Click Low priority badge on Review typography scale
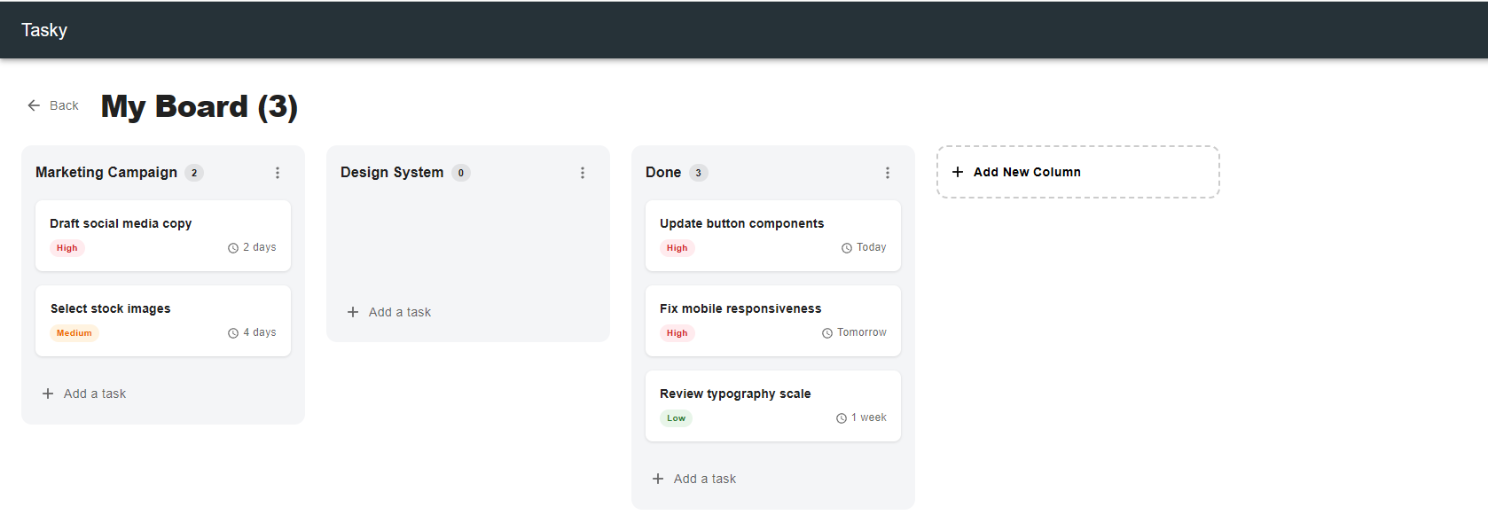1488x514 pixels. pyautogui.click(x=676, y=418)
